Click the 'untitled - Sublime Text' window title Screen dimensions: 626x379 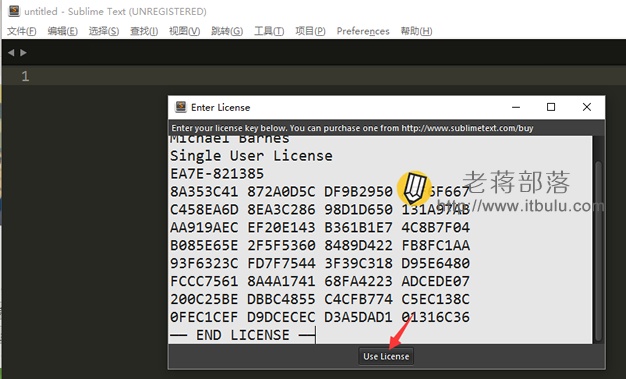tap(115, 12)
